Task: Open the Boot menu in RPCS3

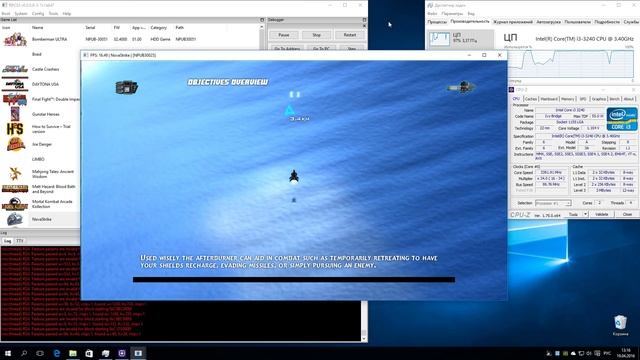Action: tap(6, 13)
